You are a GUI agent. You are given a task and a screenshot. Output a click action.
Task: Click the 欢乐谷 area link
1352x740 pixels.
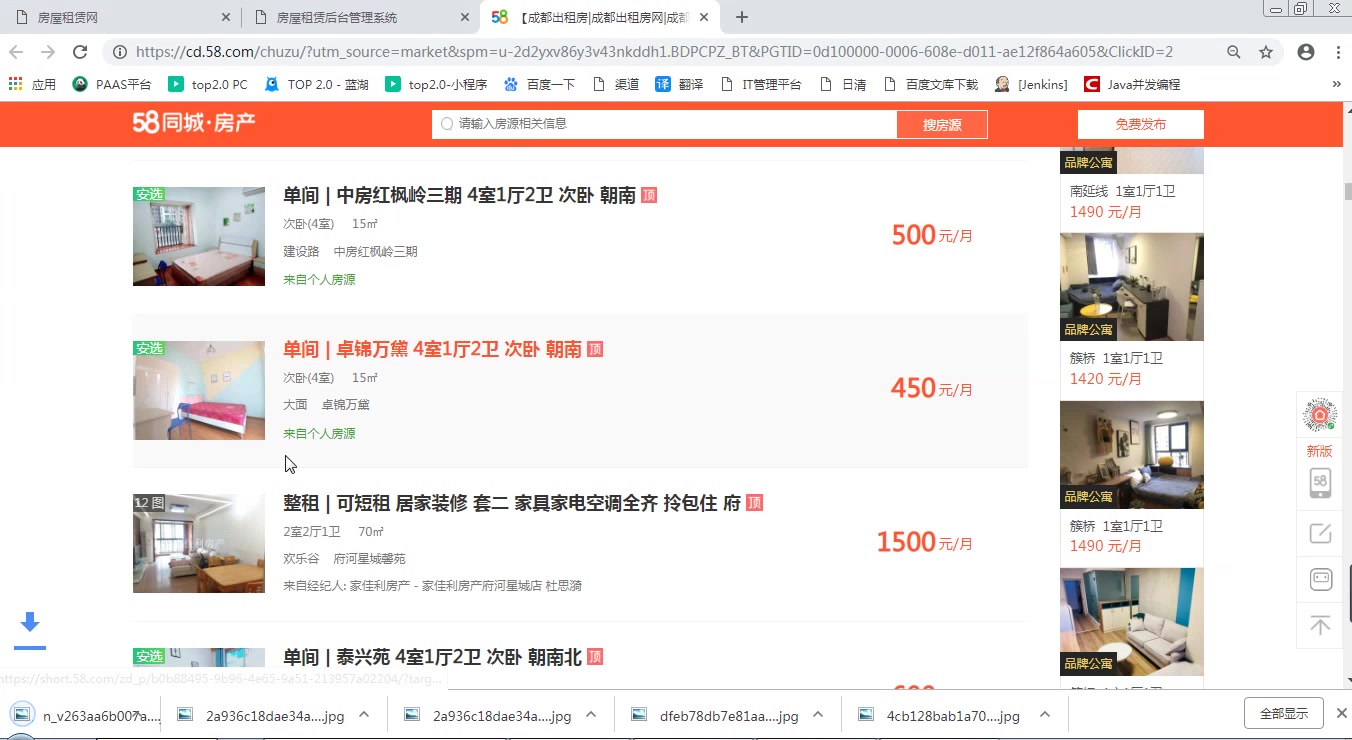click(301, 559)
